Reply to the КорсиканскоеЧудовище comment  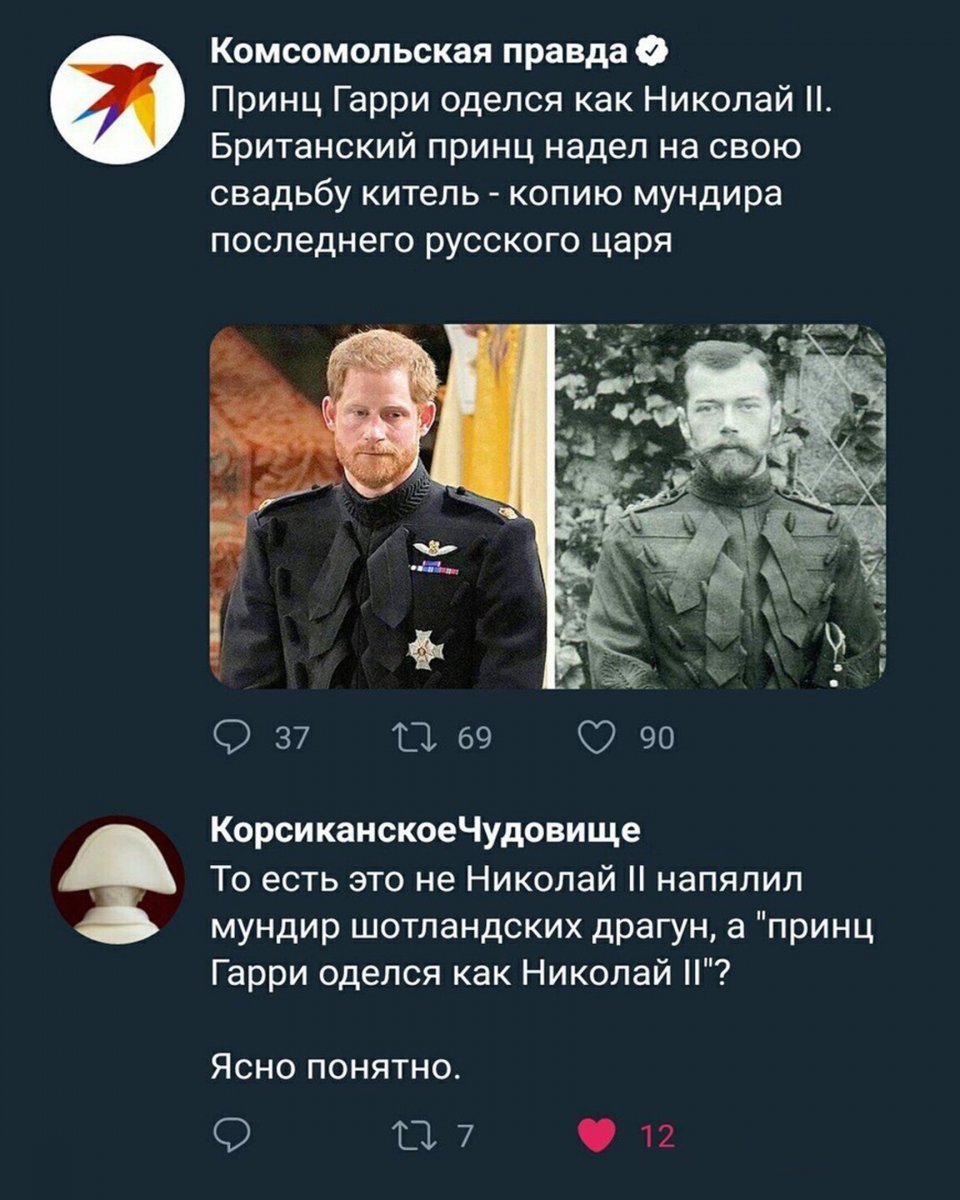232,1135
